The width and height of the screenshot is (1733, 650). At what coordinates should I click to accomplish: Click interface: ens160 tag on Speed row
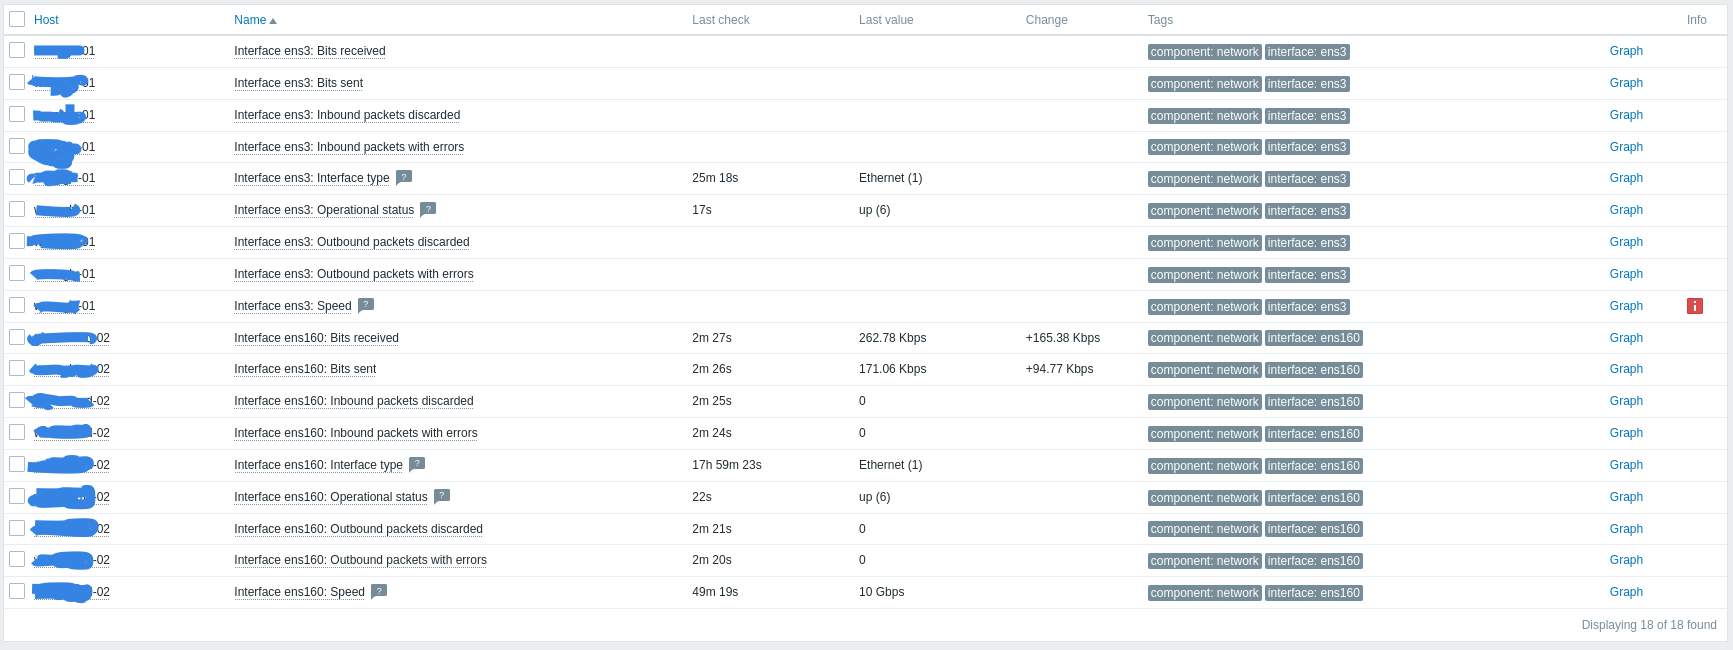coord(1313,593)
